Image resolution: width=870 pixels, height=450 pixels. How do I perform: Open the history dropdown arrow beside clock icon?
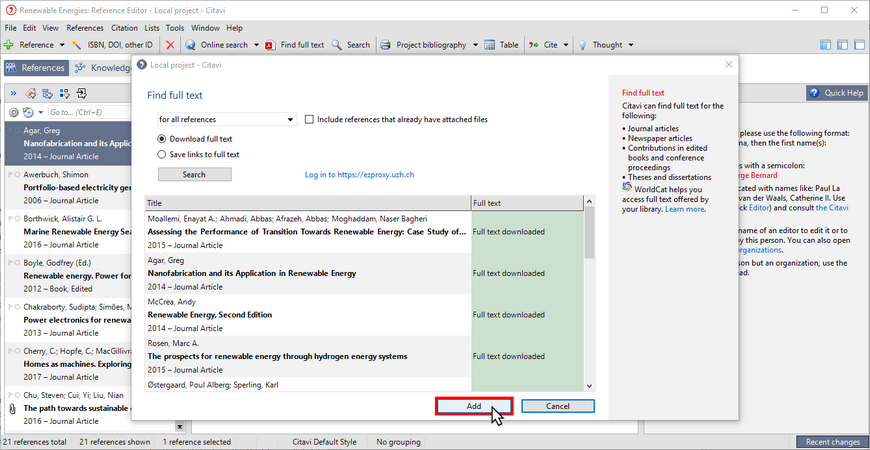(x=41, y=113)
